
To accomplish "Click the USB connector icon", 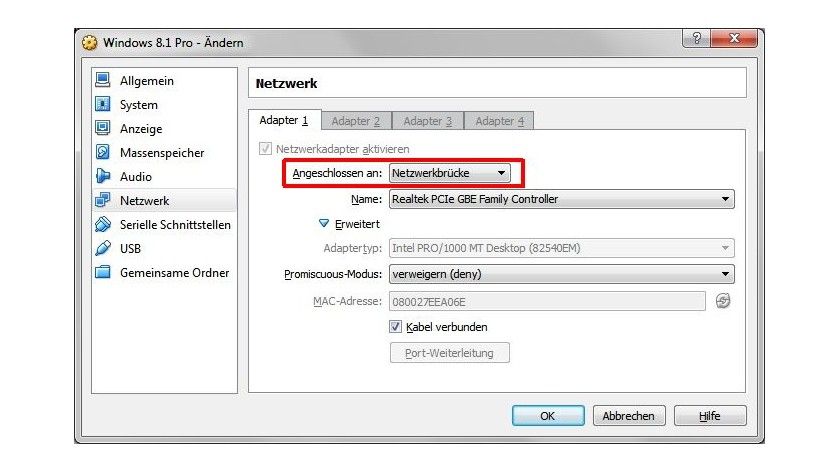I will 102,248.
